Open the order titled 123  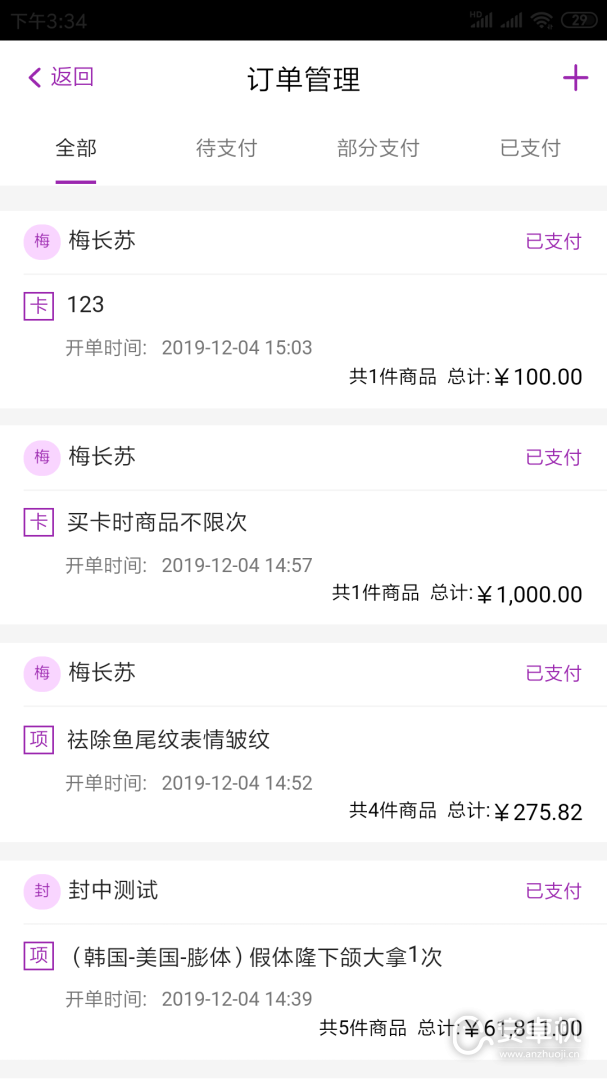point(86,305)
